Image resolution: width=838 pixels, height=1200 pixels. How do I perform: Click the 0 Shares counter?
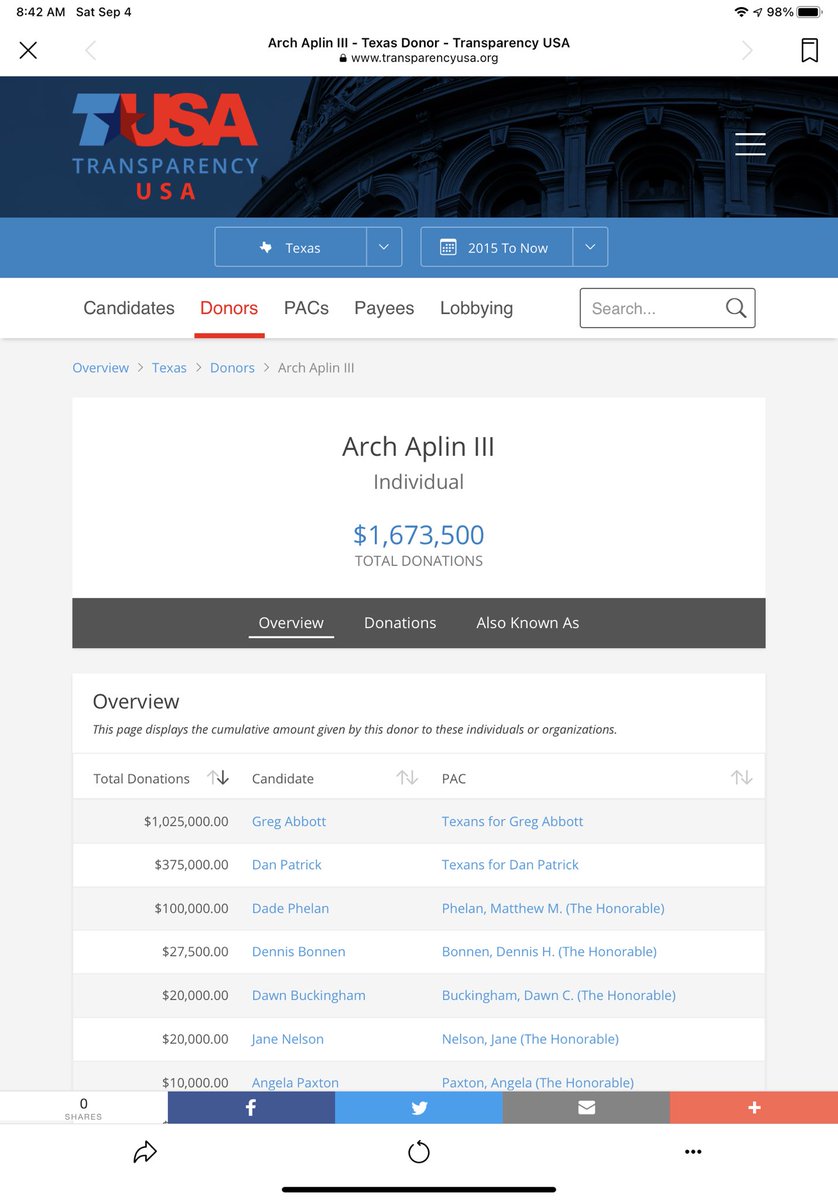[83, 1107]
